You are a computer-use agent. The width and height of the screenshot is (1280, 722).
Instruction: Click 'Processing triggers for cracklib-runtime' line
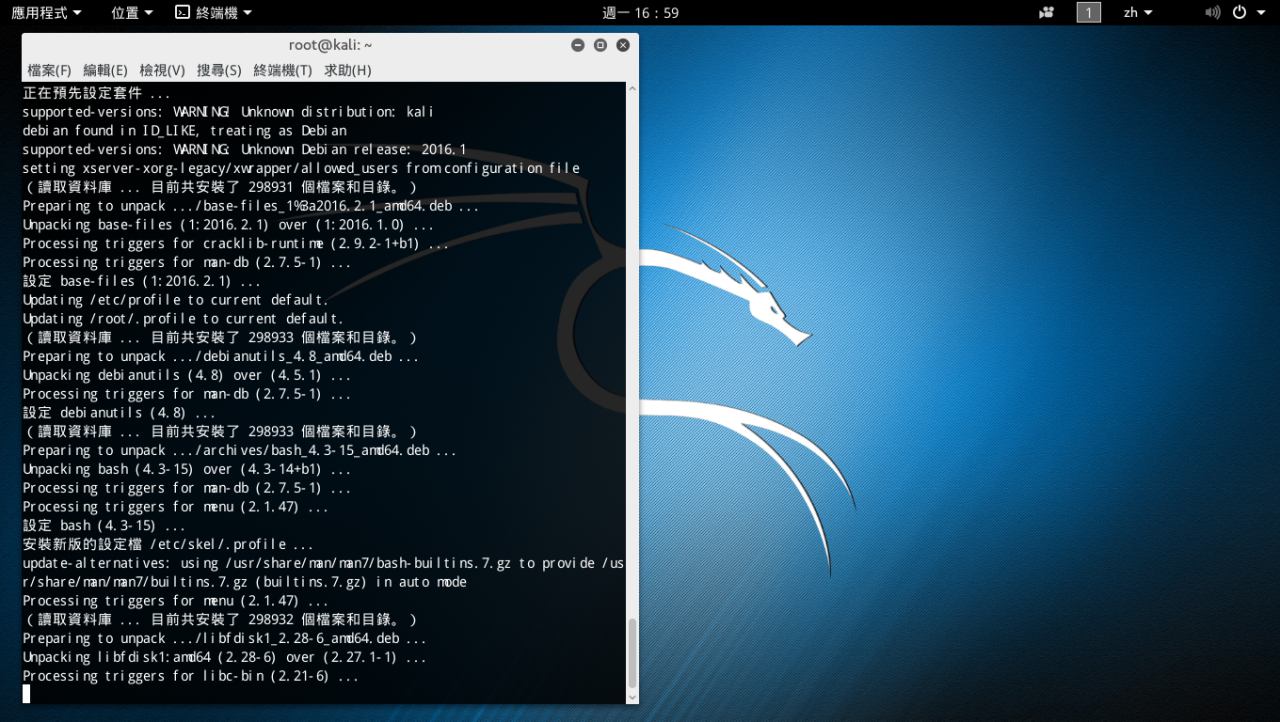pyautogui.click(x=236, y=243)
